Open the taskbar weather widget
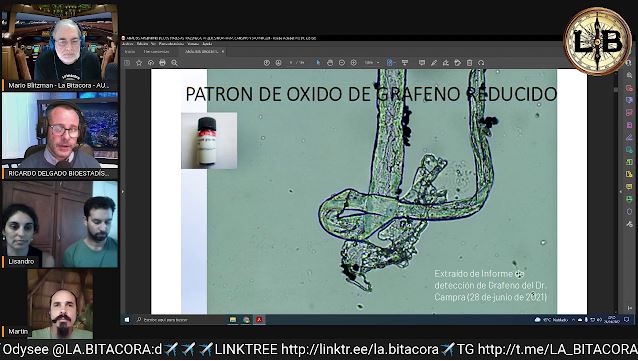Image resolution: width=638 pixels, height=361 pixels. [x=551, y=320]
